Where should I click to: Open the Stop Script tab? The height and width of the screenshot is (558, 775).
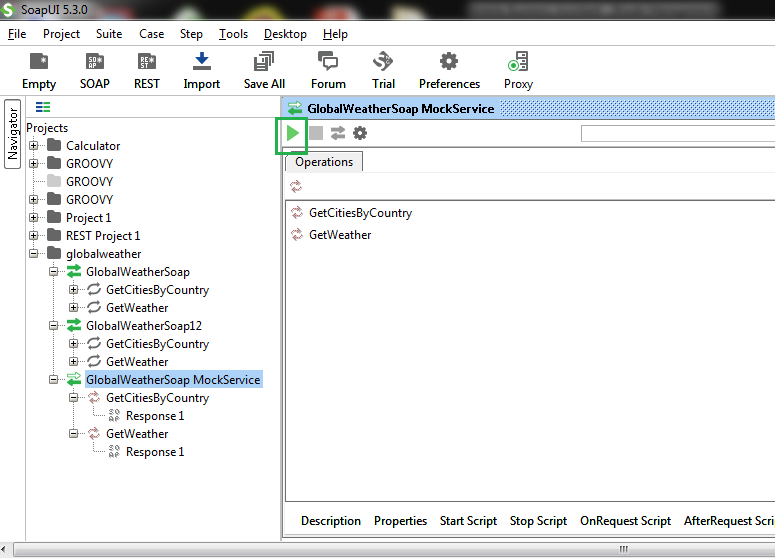[538, 520]
